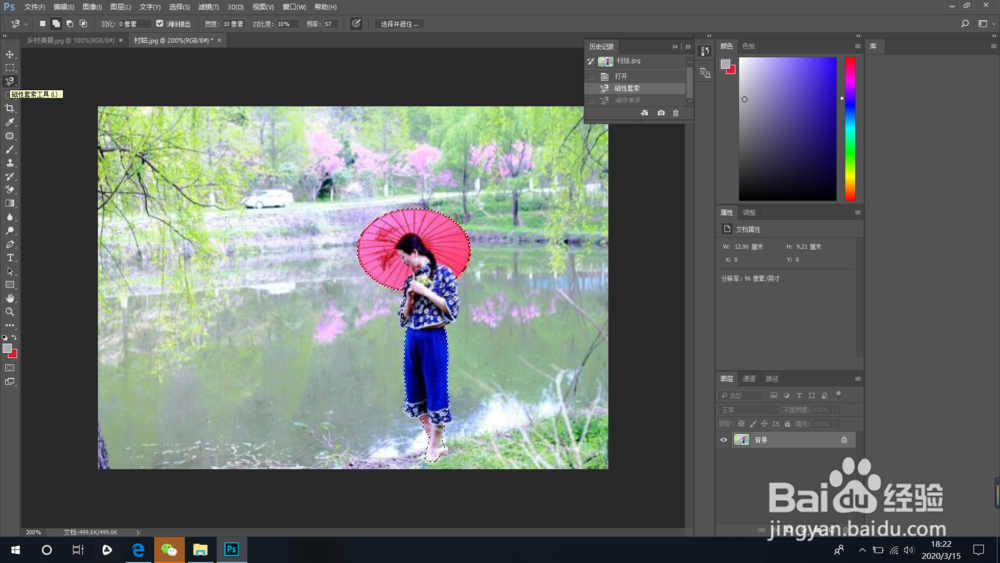Open layer fill dropdown arrow
The height and width of the screenshot is (563, 1000).
pos(837,423)
